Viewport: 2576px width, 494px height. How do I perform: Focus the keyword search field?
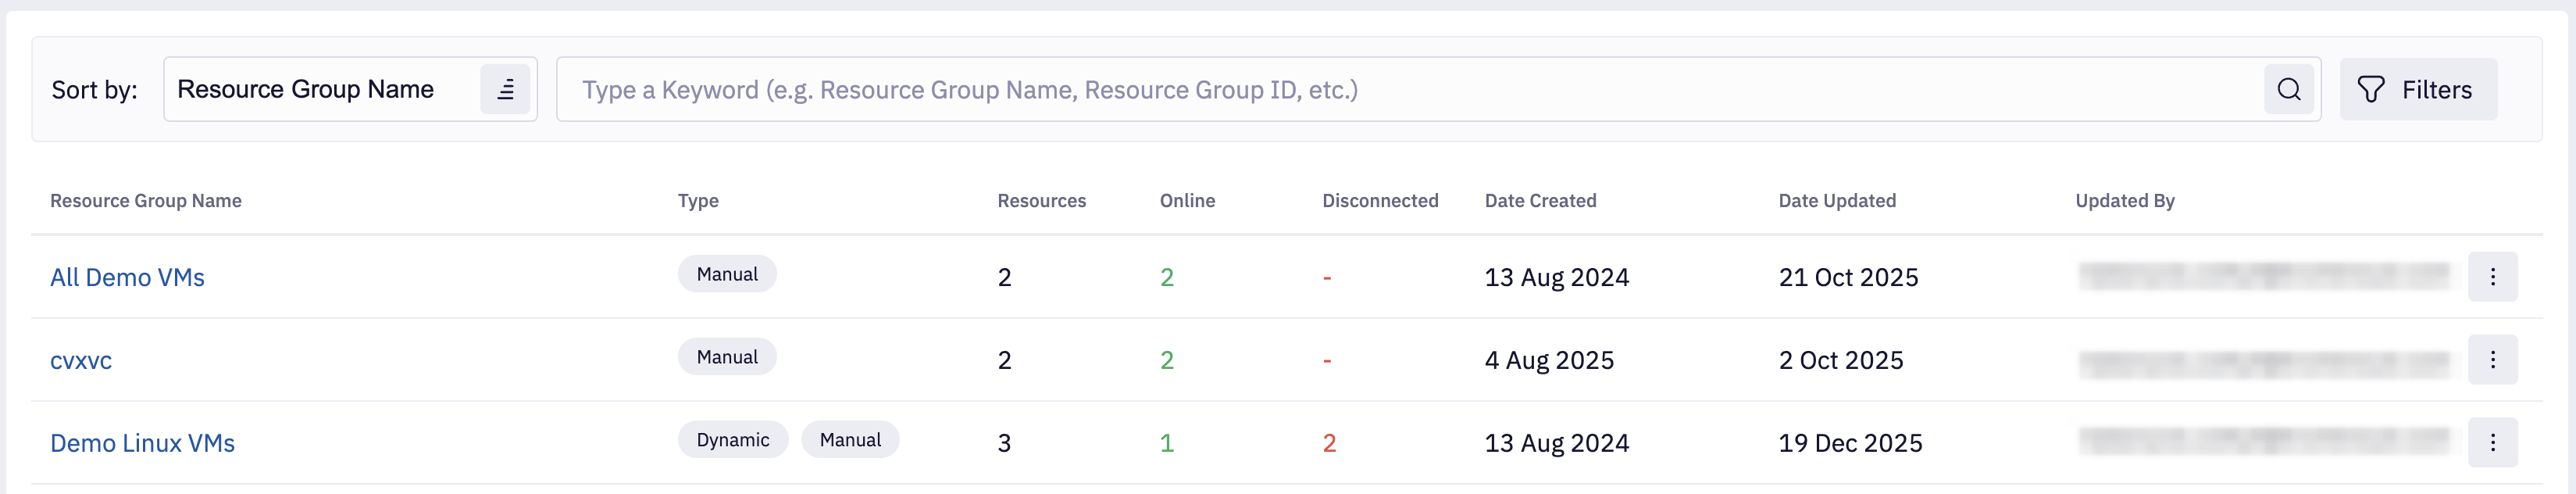1400,90
